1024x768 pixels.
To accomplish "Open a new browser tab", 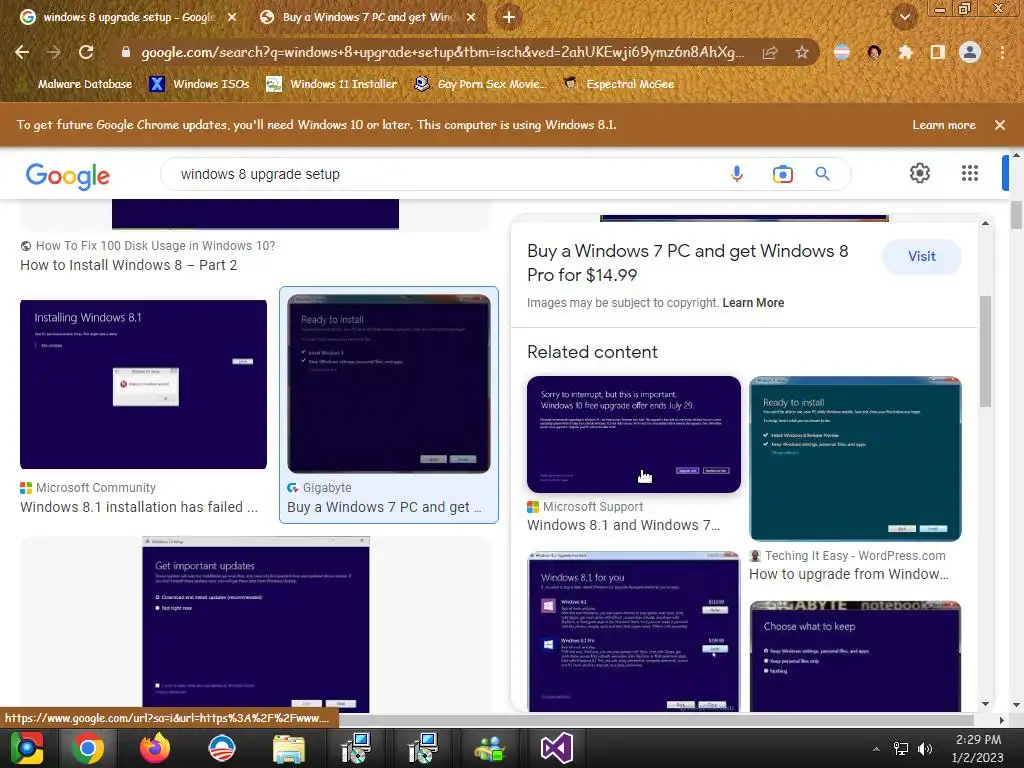I will pos(509,17).
